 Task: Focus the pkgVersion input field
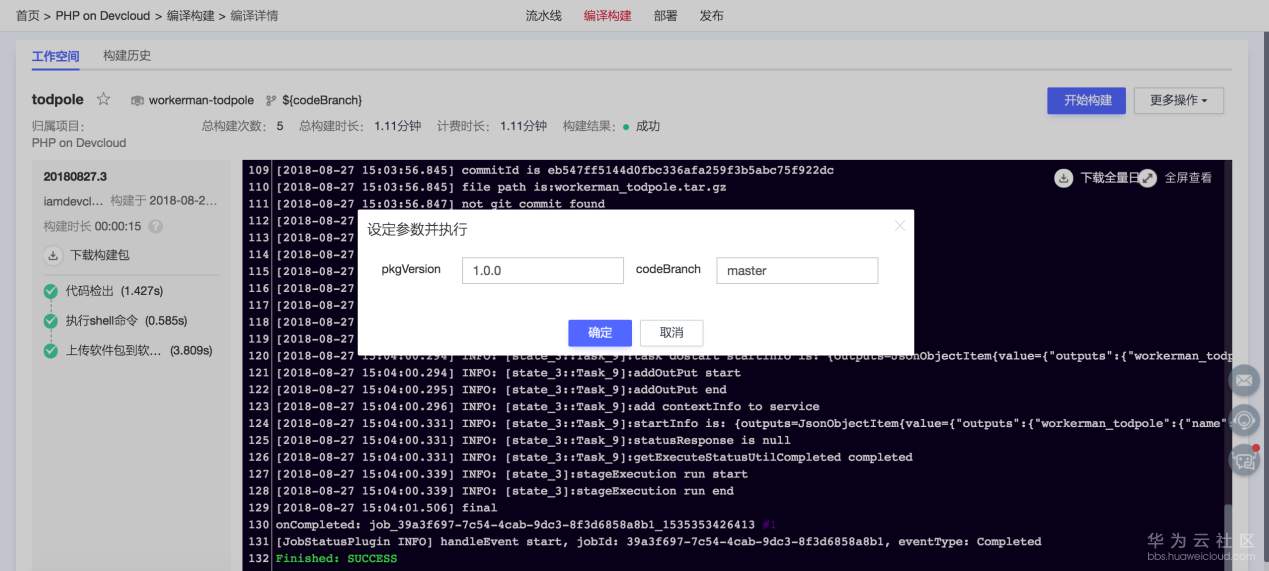(x=544, y=271)
